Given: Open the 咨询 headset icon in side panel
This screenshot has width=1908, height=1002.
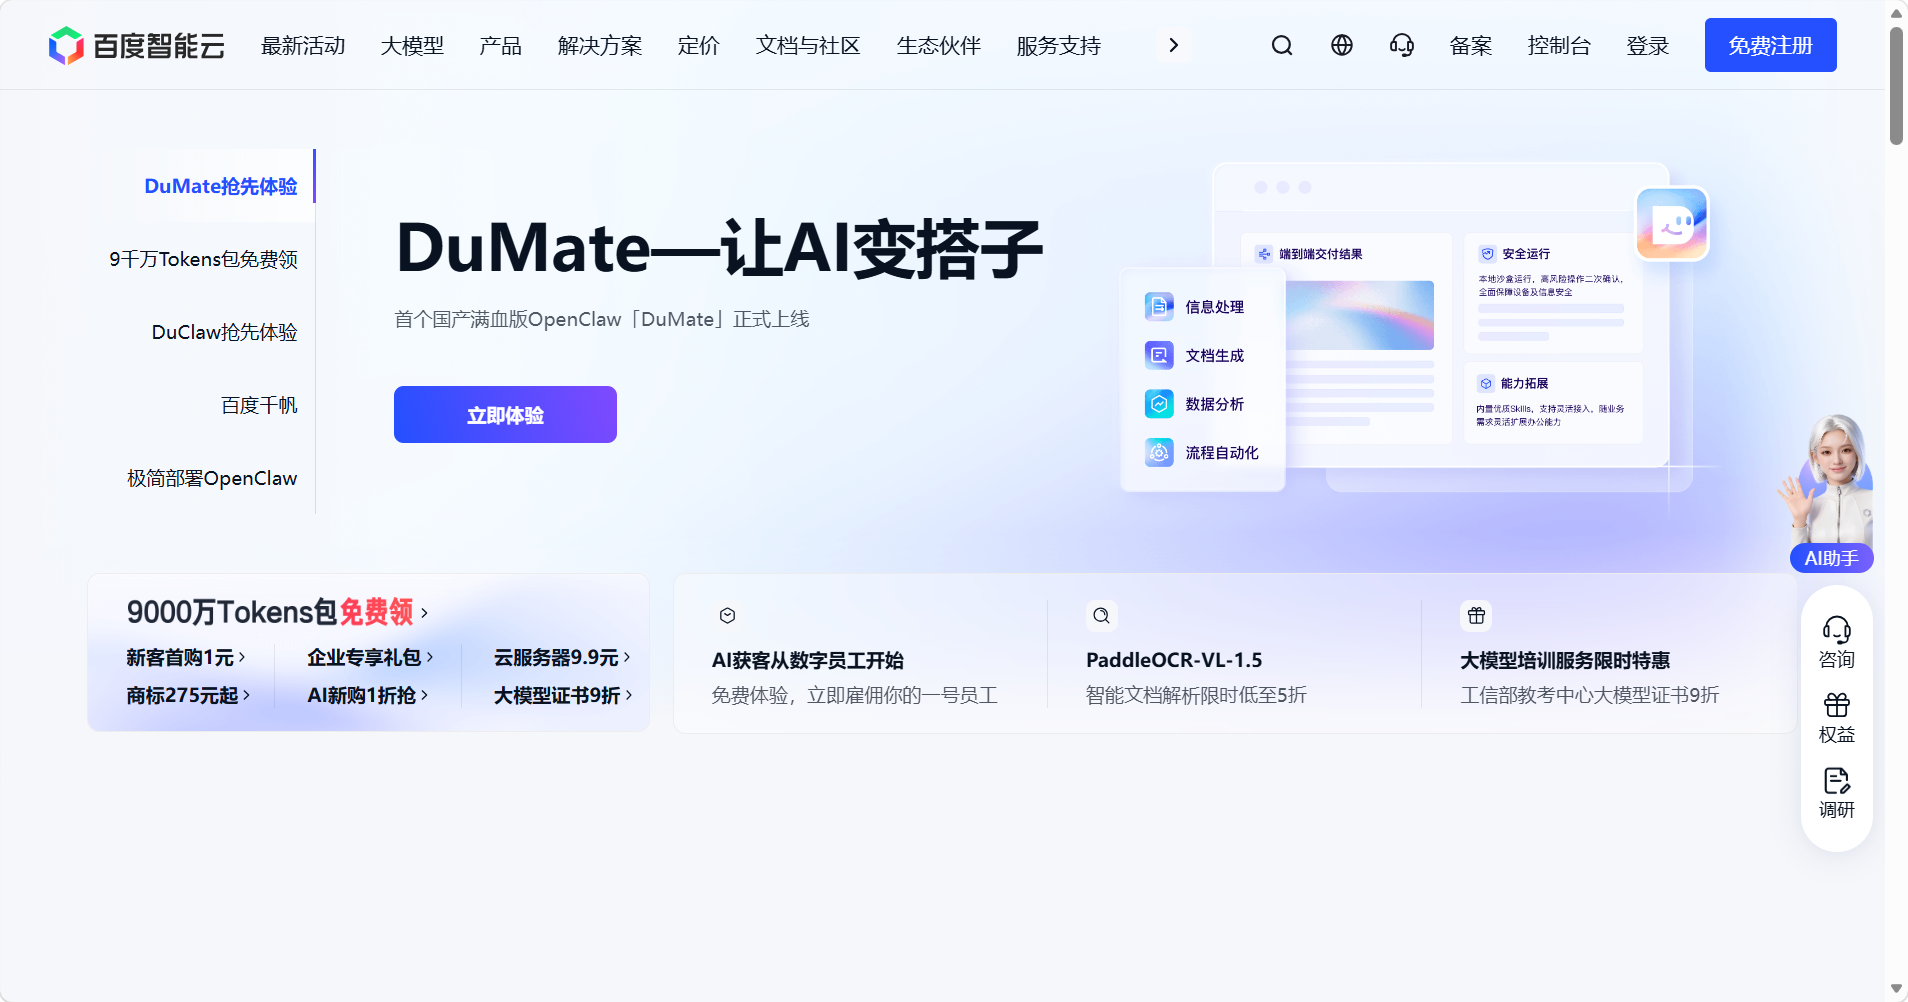Looking at the screenshot, I should pyautogui.click(x=1837, y=629).
